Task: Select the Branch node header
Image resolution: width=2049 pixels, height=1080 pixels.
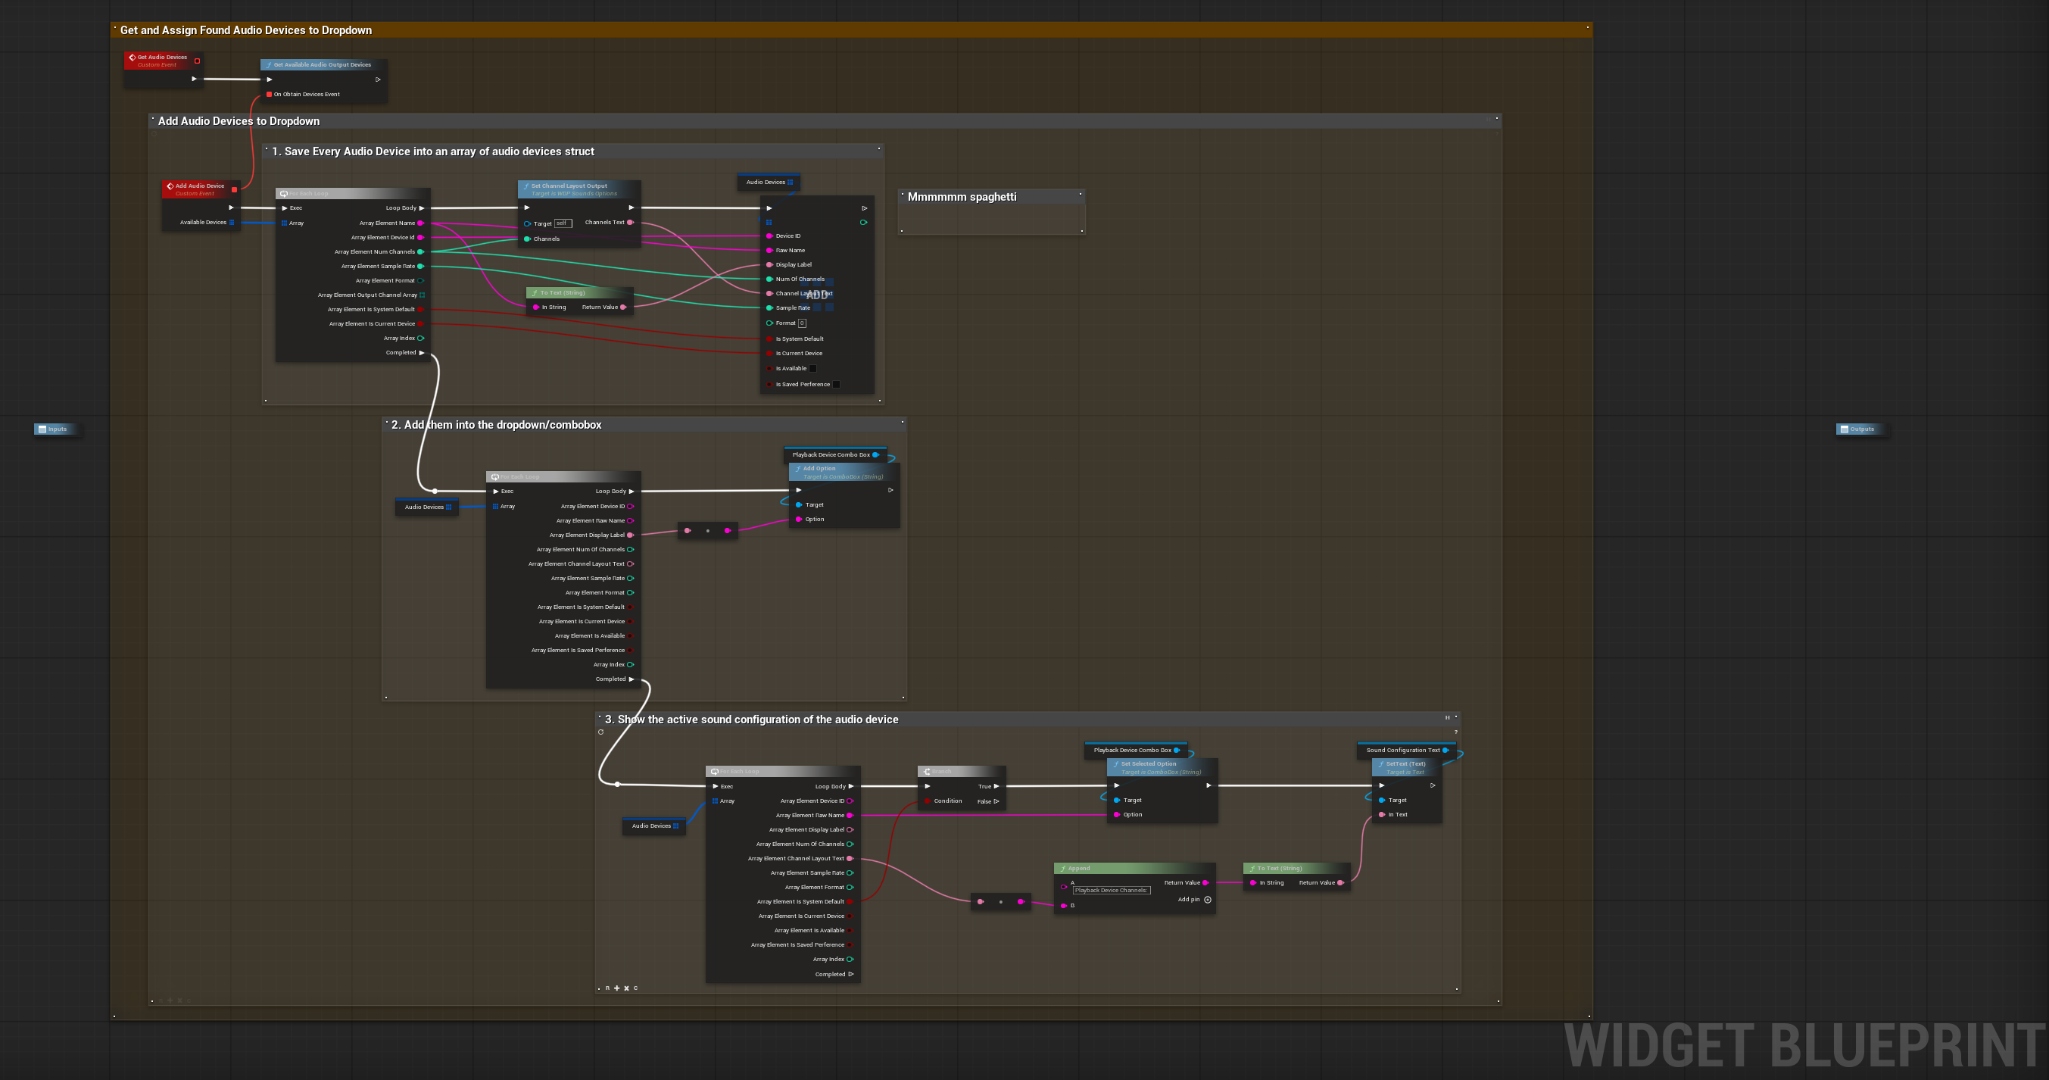Action: [x=961, y=771]
